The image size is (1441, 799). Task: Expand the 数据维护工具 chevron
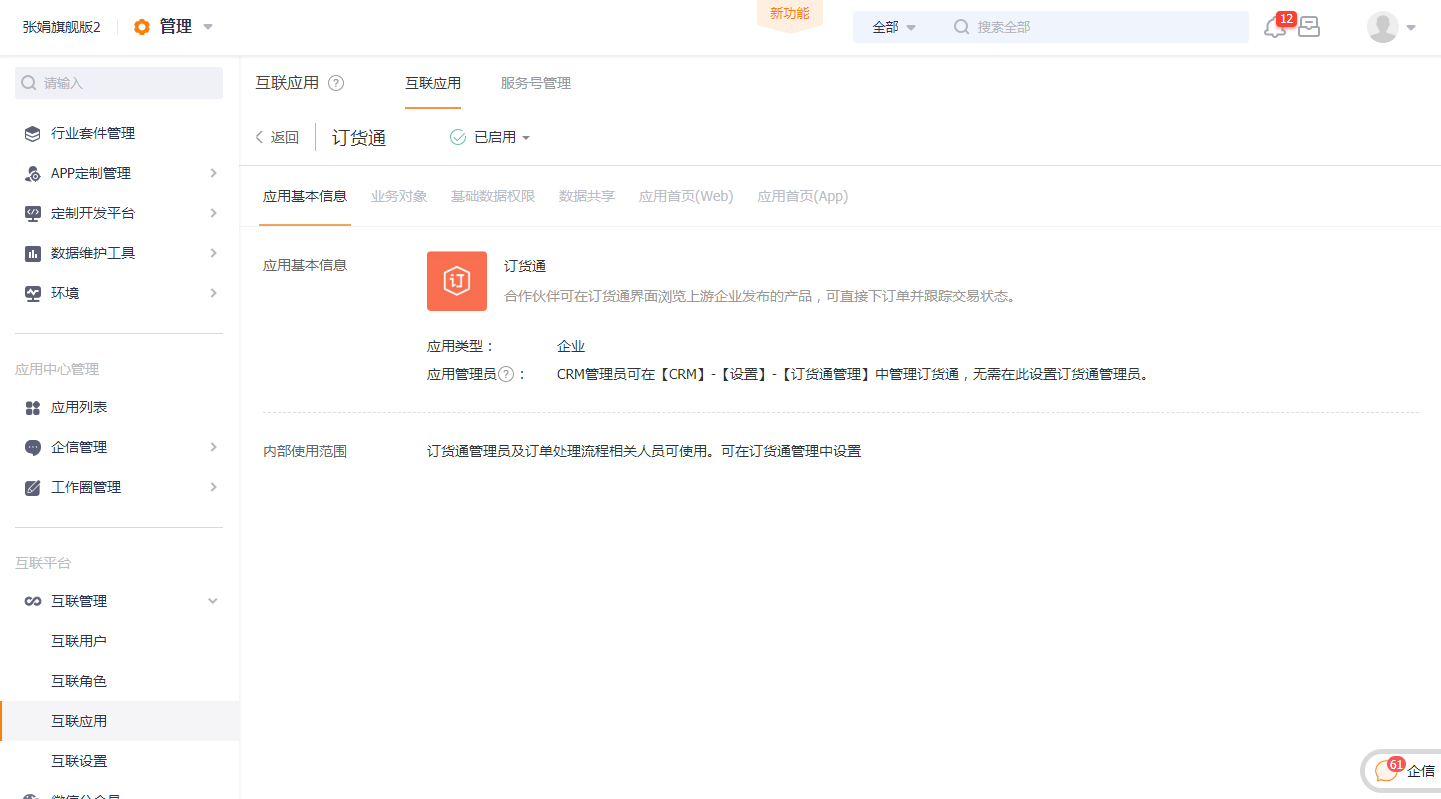point(213,253)
